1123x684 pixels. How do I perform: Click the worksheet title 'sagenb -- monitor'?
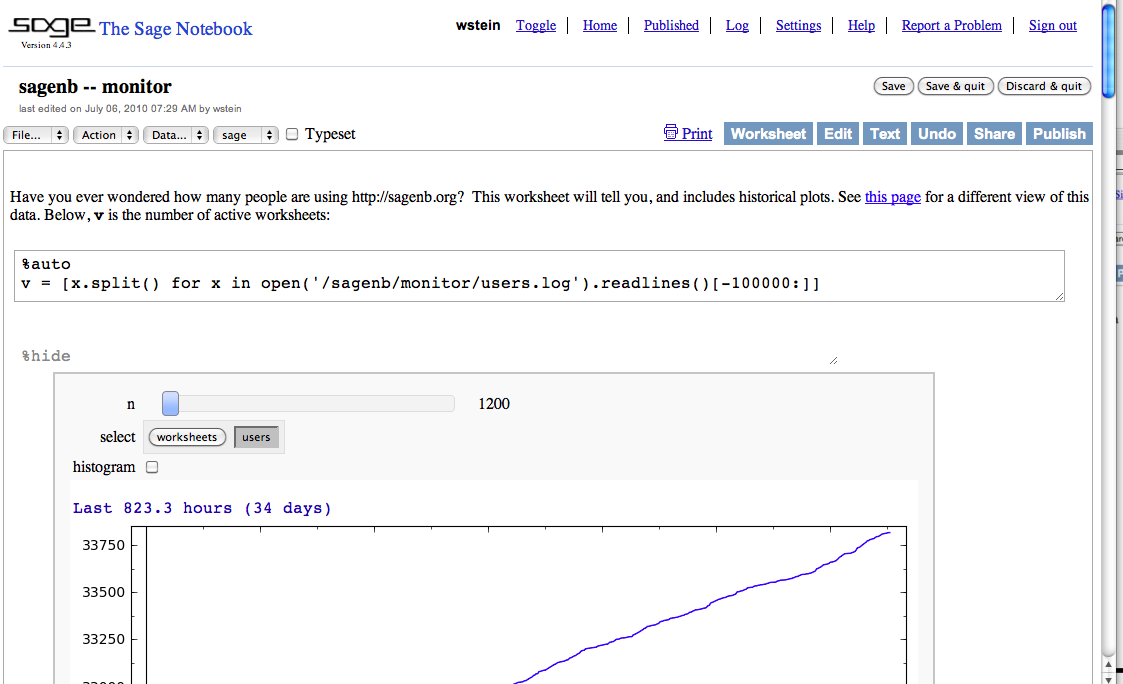pyautogui.click(x=95, y=87)
